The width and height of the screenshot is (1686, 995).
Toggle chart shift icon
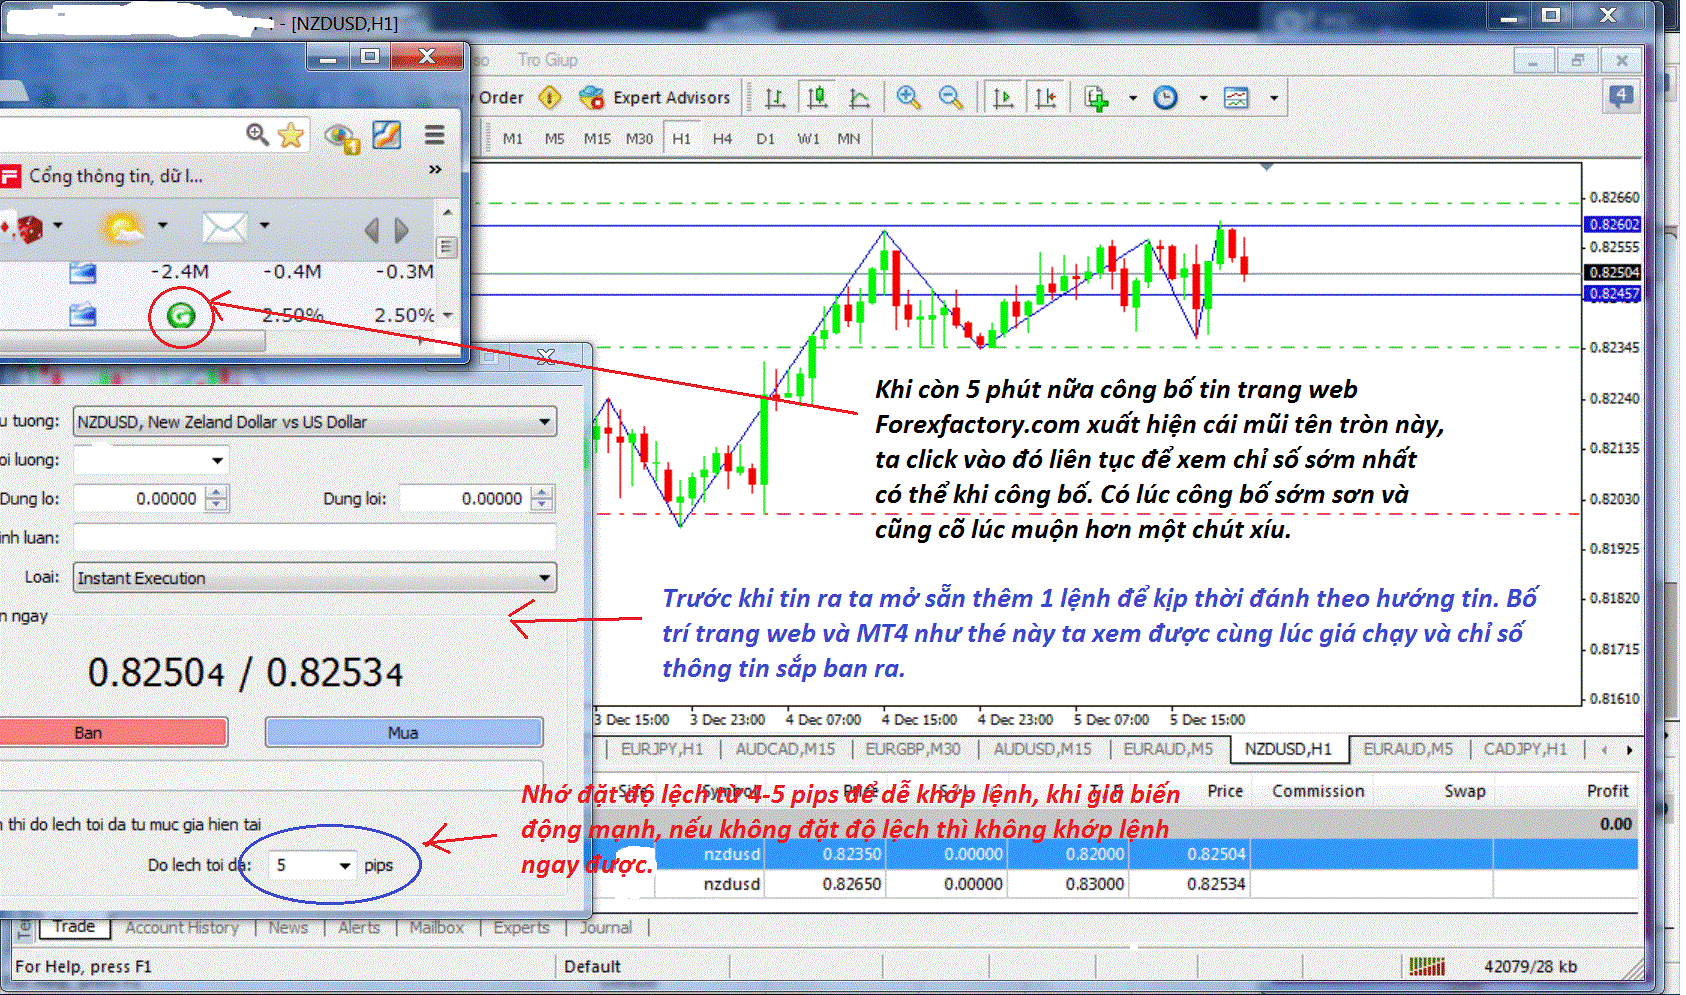(x=1045, y=98)
